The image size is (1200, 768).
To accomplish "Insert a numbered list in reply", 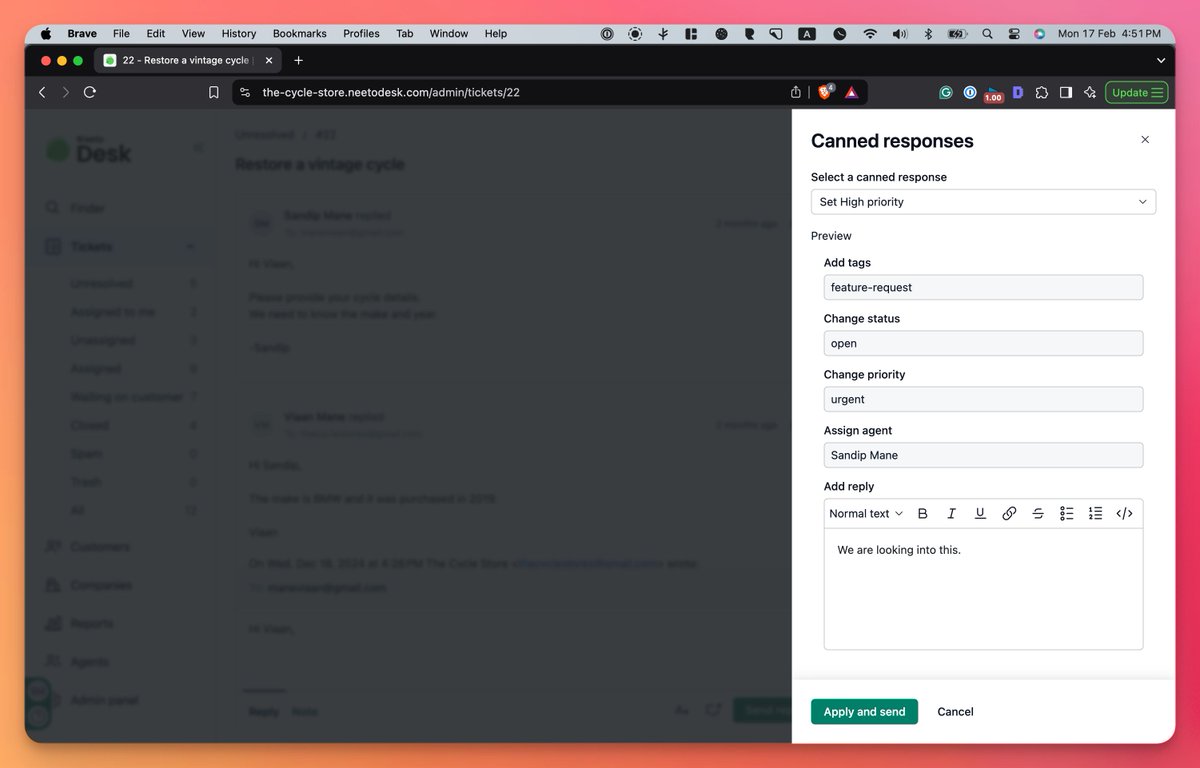I will (1095, 513).
